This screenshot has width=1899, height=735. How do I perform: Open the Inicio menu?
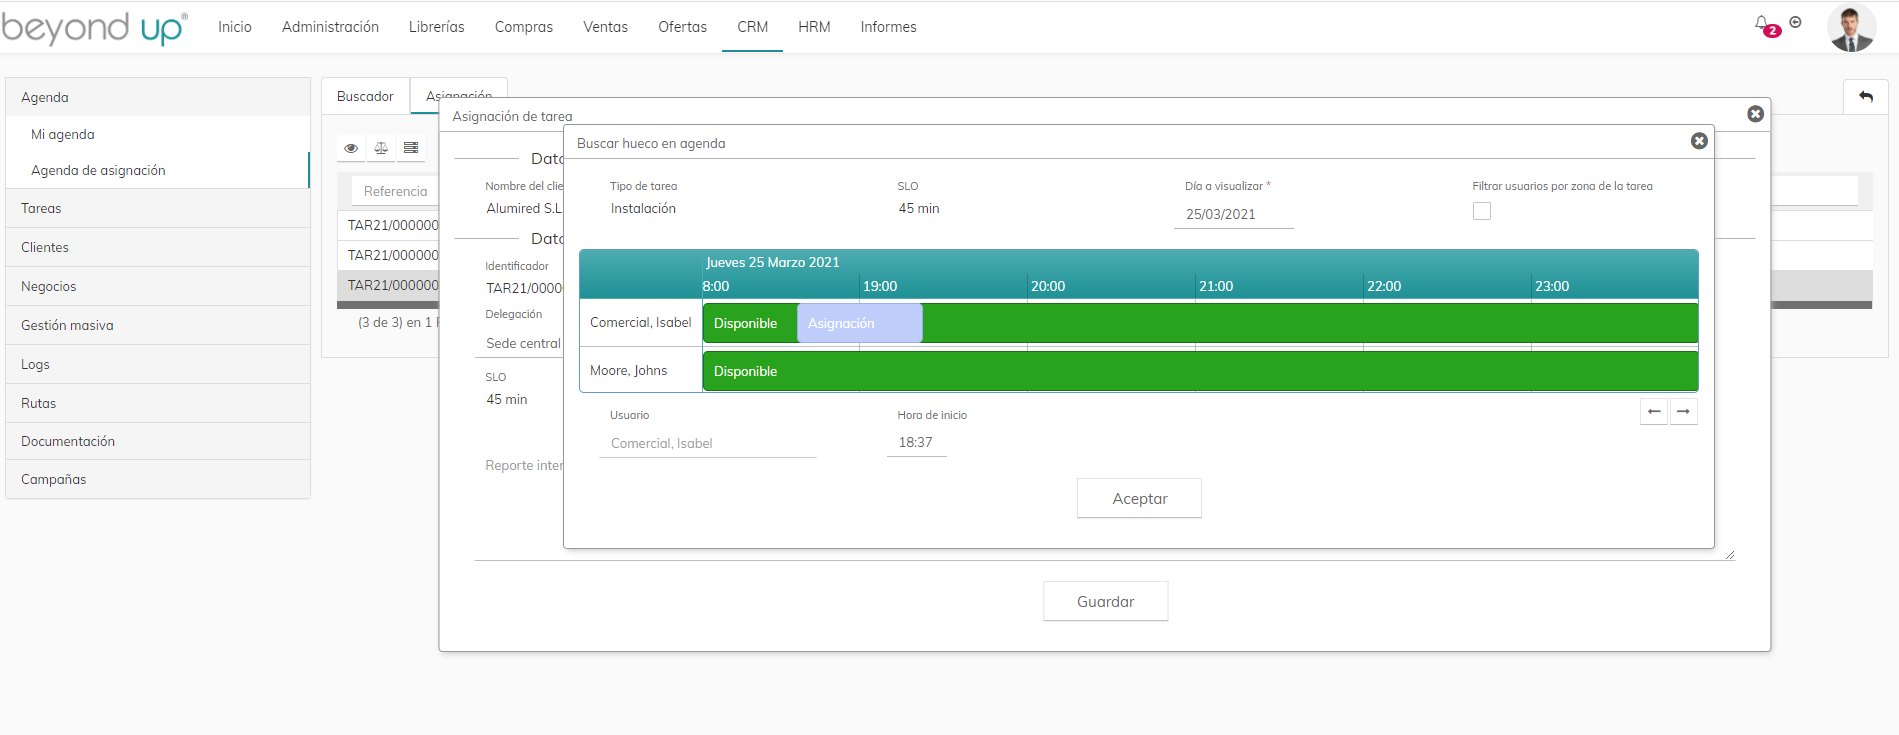tap(235, 27)
